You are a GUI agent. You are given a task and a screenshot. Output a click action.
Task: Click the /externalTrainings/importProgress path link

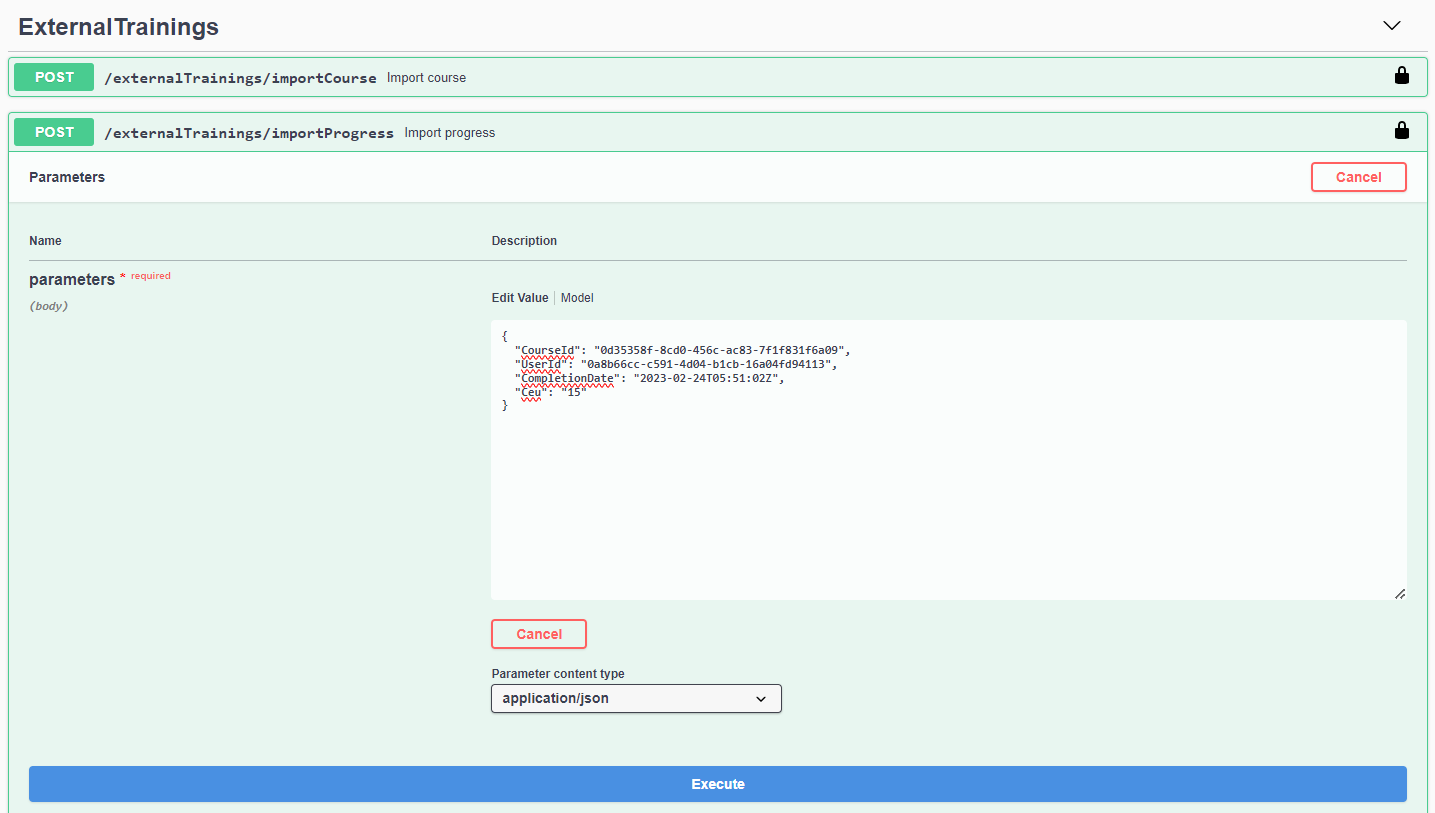(249, 133)
